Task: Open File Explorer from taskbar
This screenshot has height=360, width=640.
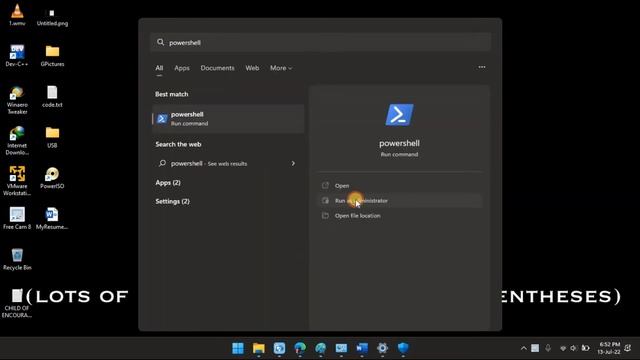Action: 259,348
